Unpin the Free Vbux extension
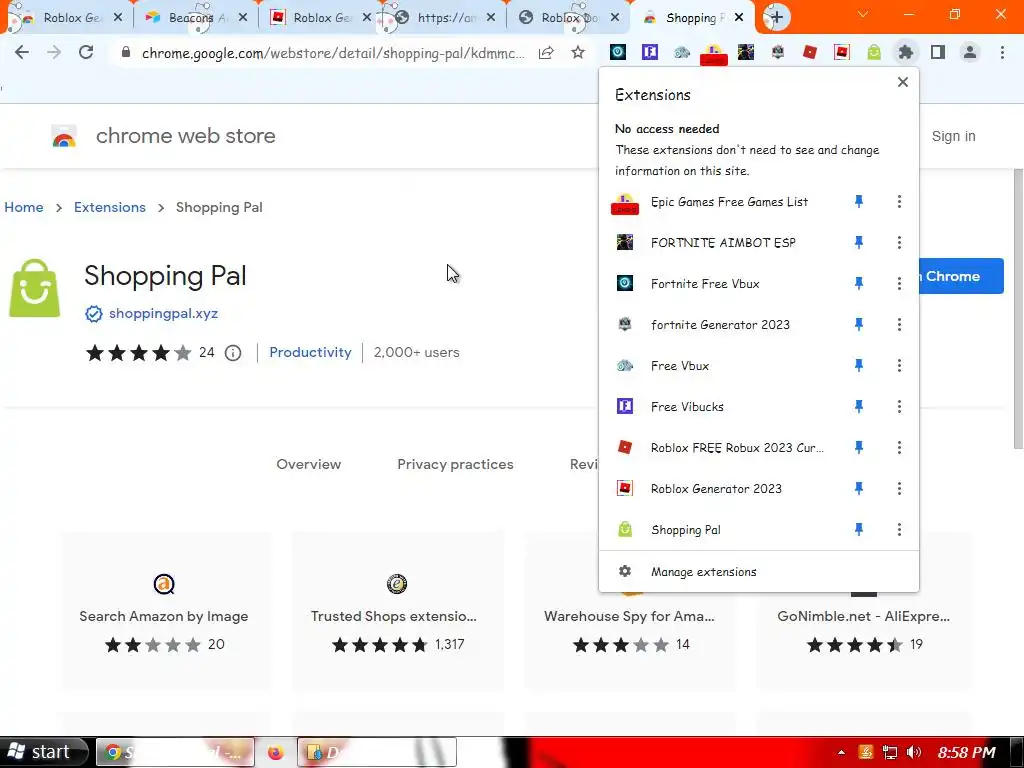The image size is (1024, 768). 859,366
